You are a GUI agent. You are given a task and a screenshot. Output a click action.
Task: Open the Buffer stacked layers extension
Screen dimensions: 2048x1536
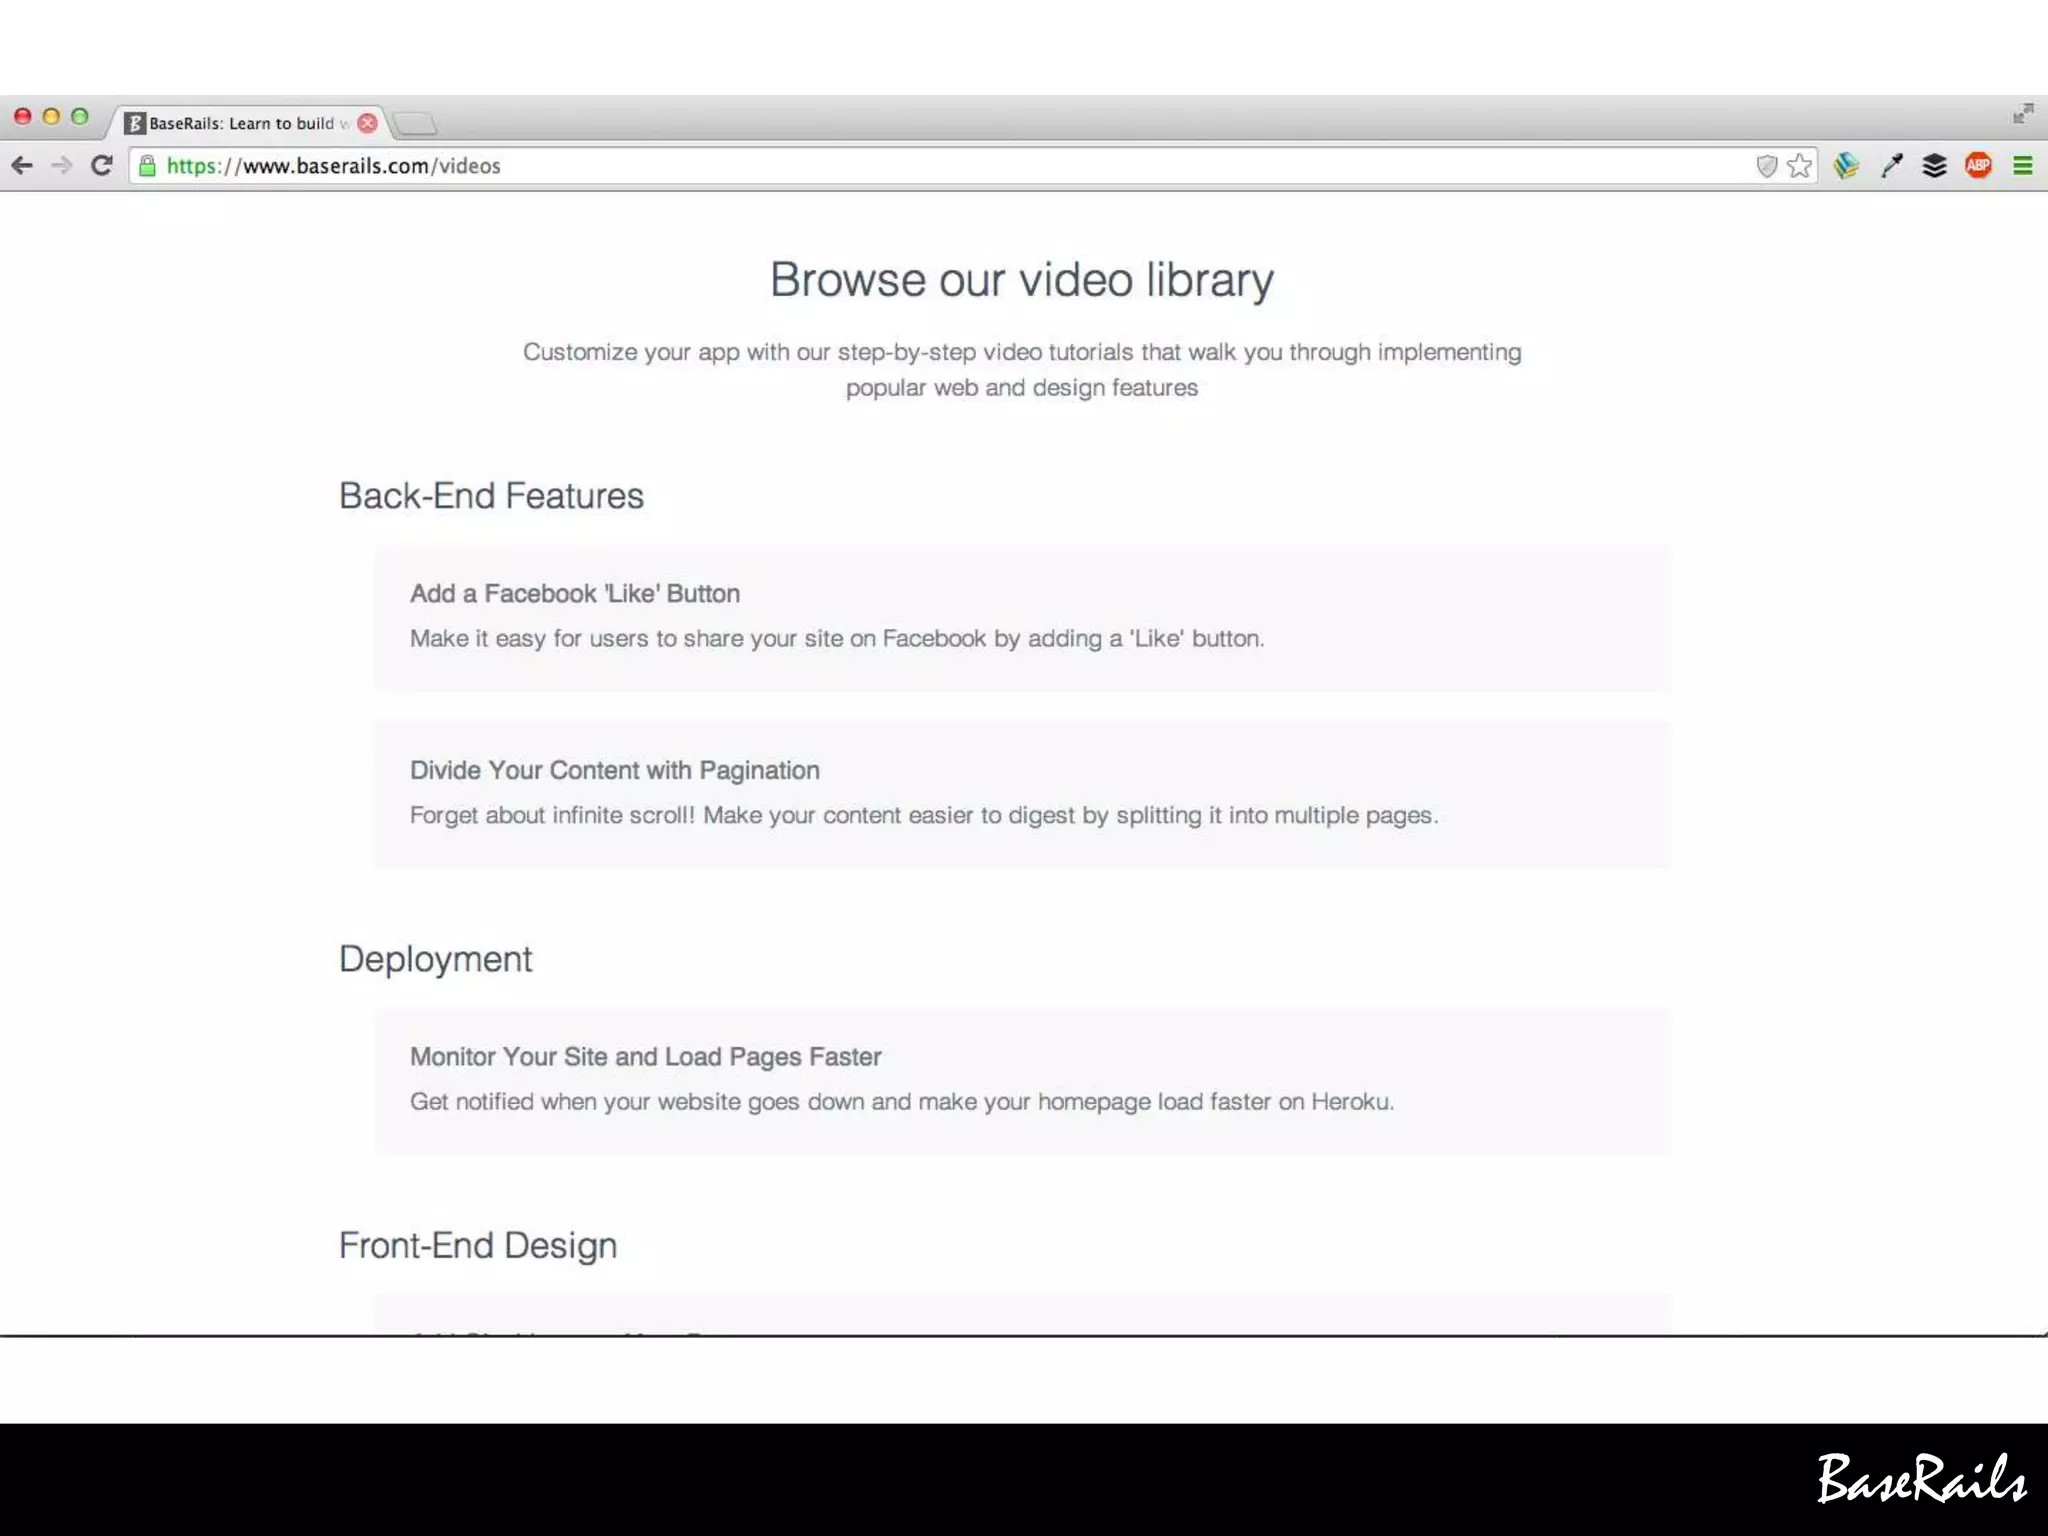(x=1934, y=166)
